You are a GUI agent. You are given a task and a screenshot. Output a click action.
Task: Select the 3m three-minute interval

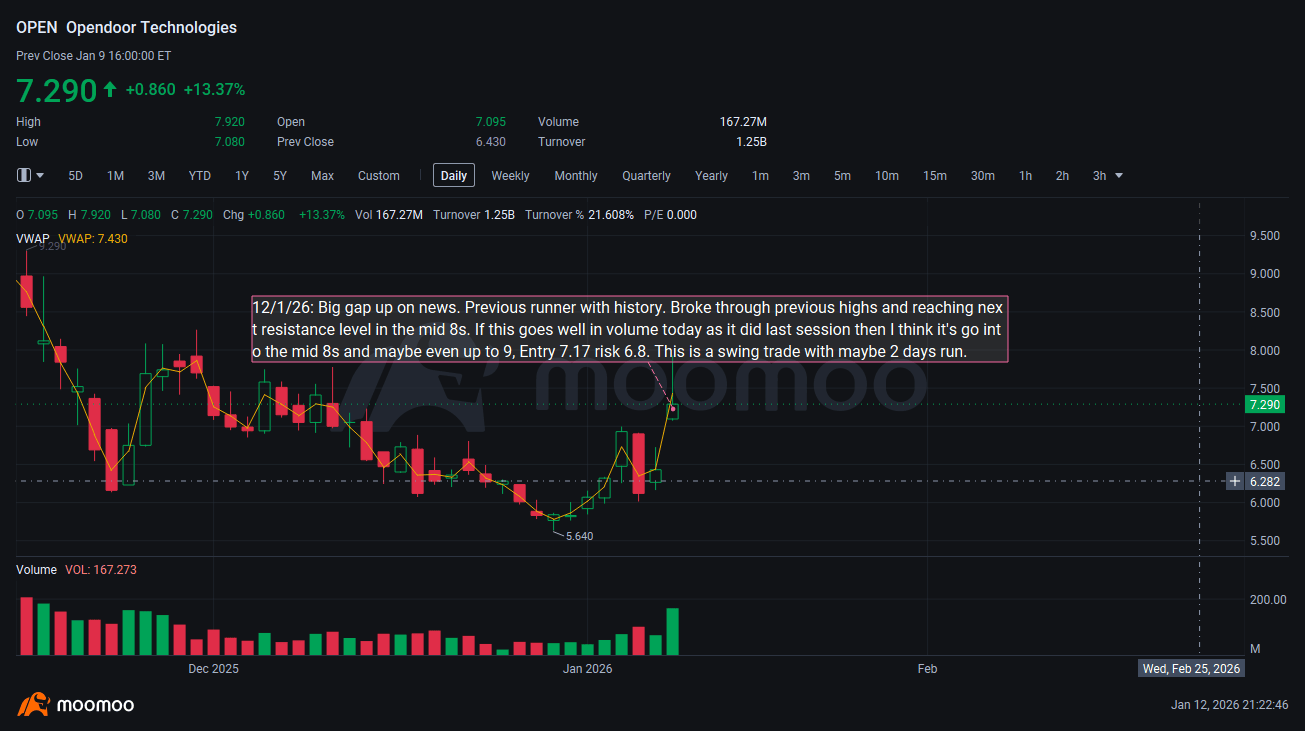801,176
